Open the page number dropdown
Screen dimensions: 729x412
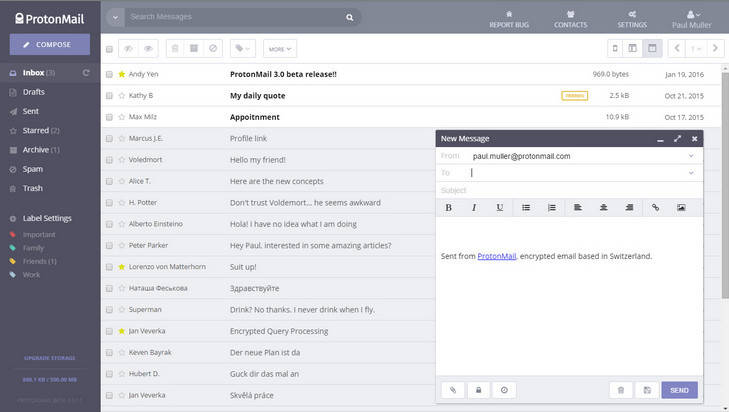point(696,48)
